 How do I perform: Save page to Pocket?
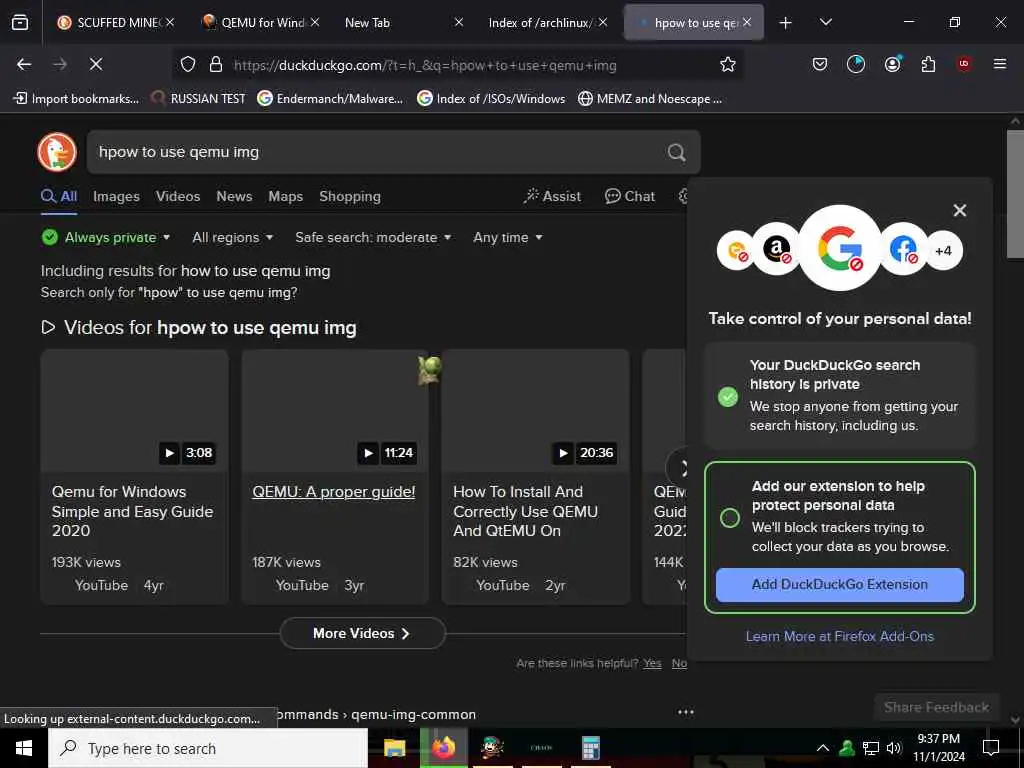coord(820,64)
